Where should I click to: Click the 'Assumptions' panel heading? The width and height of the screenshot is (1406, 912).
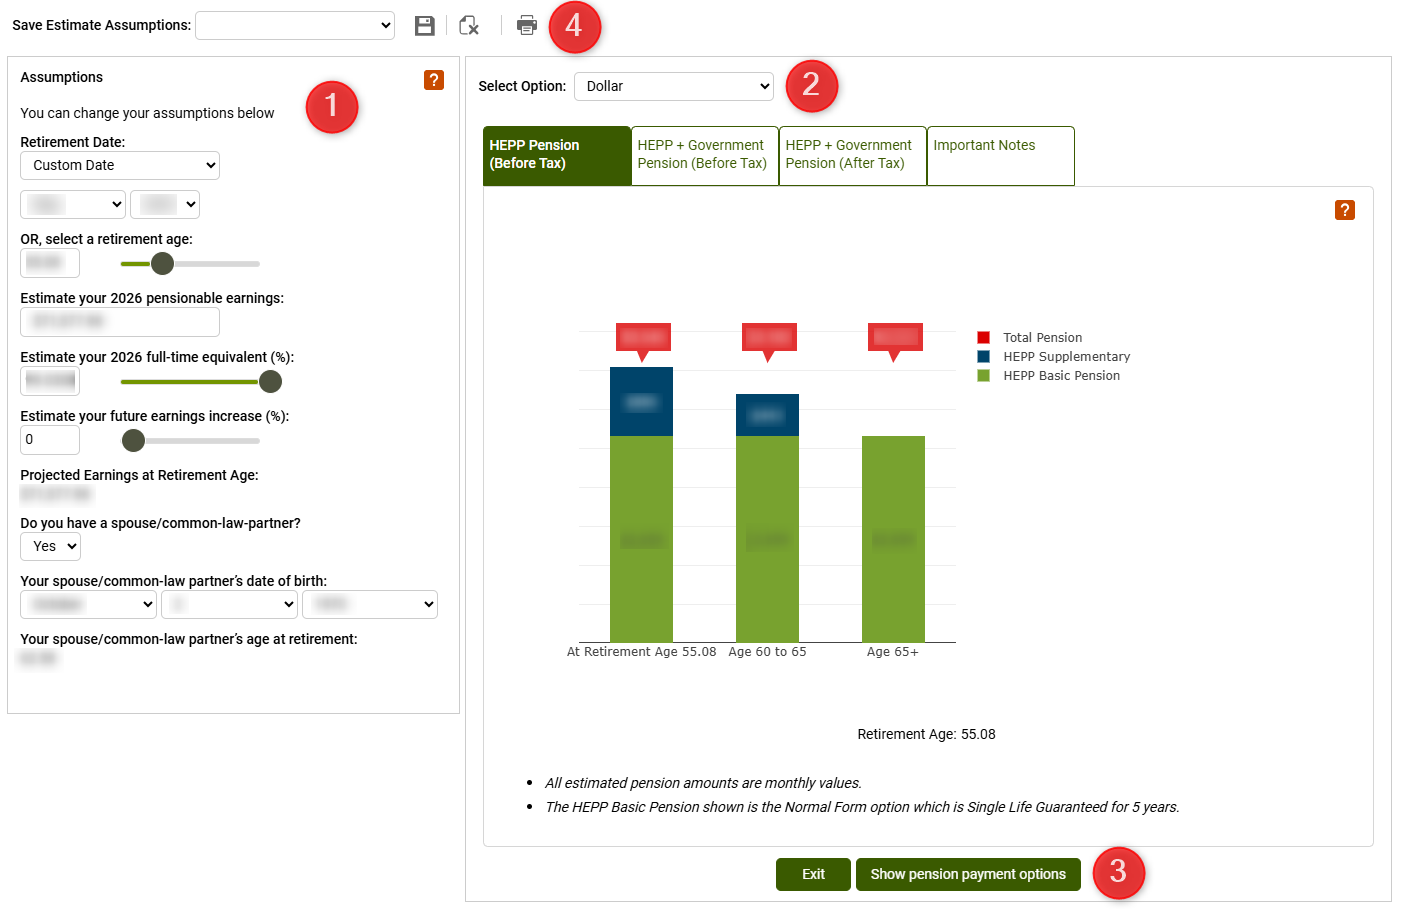pos(62,78)
